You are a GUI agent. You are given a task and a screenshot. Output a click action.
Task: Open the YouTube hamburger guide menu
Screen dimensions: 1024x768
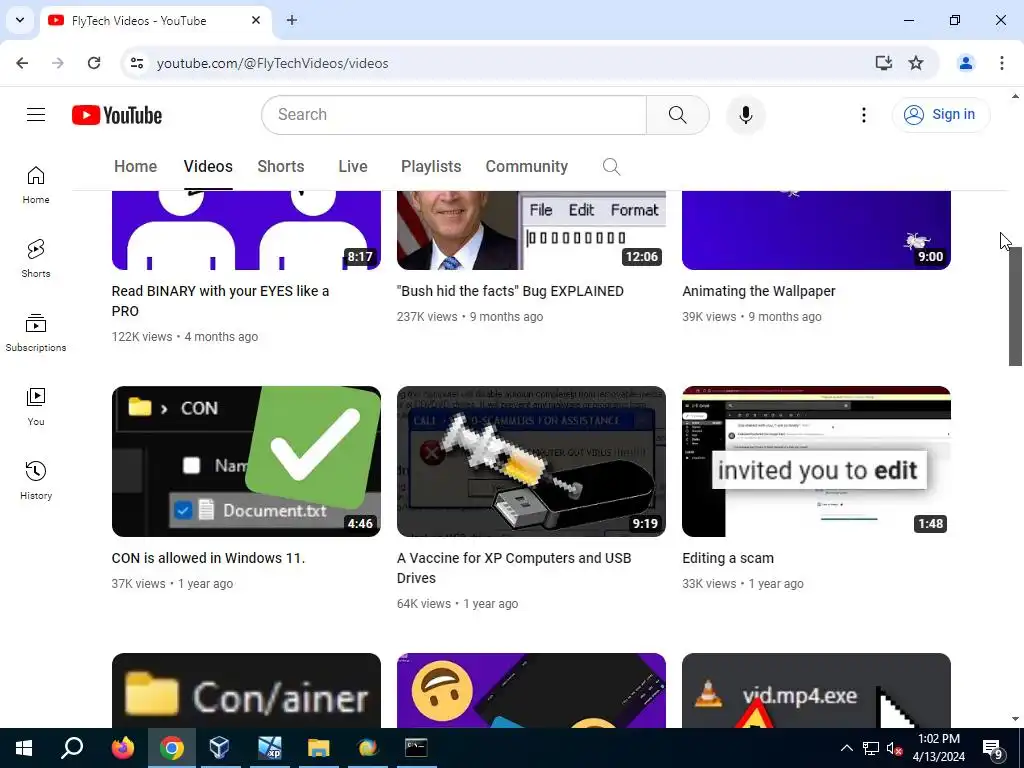[x=36, y=115]
